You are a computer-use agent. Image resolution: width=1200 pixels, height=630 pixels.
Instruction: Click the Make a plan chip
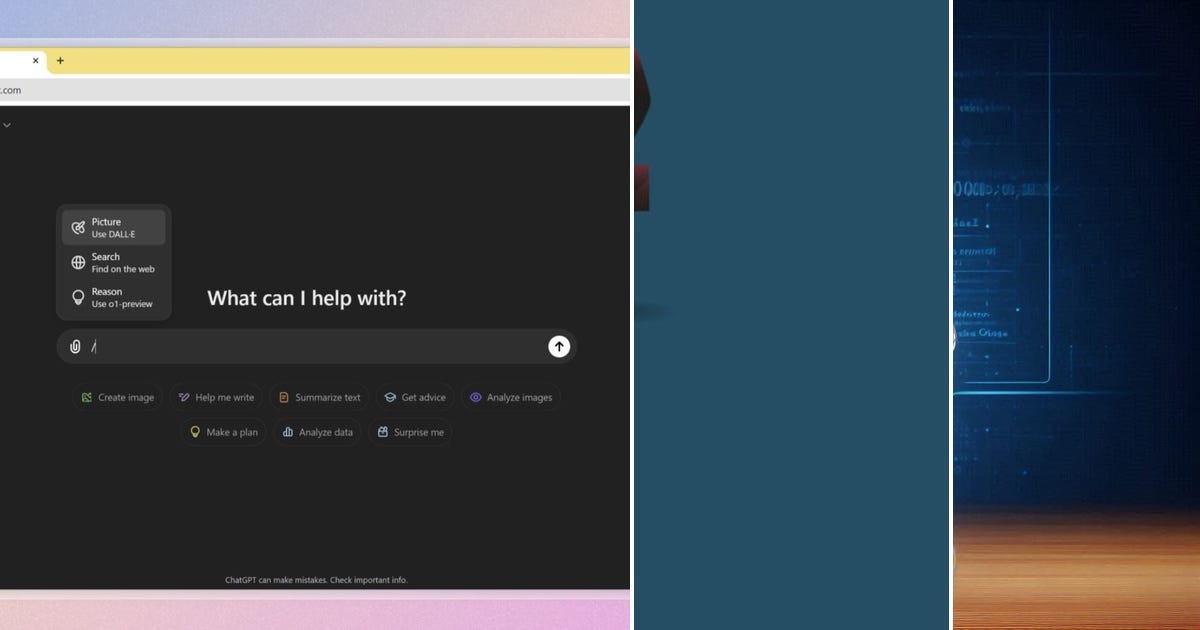[x=223, y=432]
